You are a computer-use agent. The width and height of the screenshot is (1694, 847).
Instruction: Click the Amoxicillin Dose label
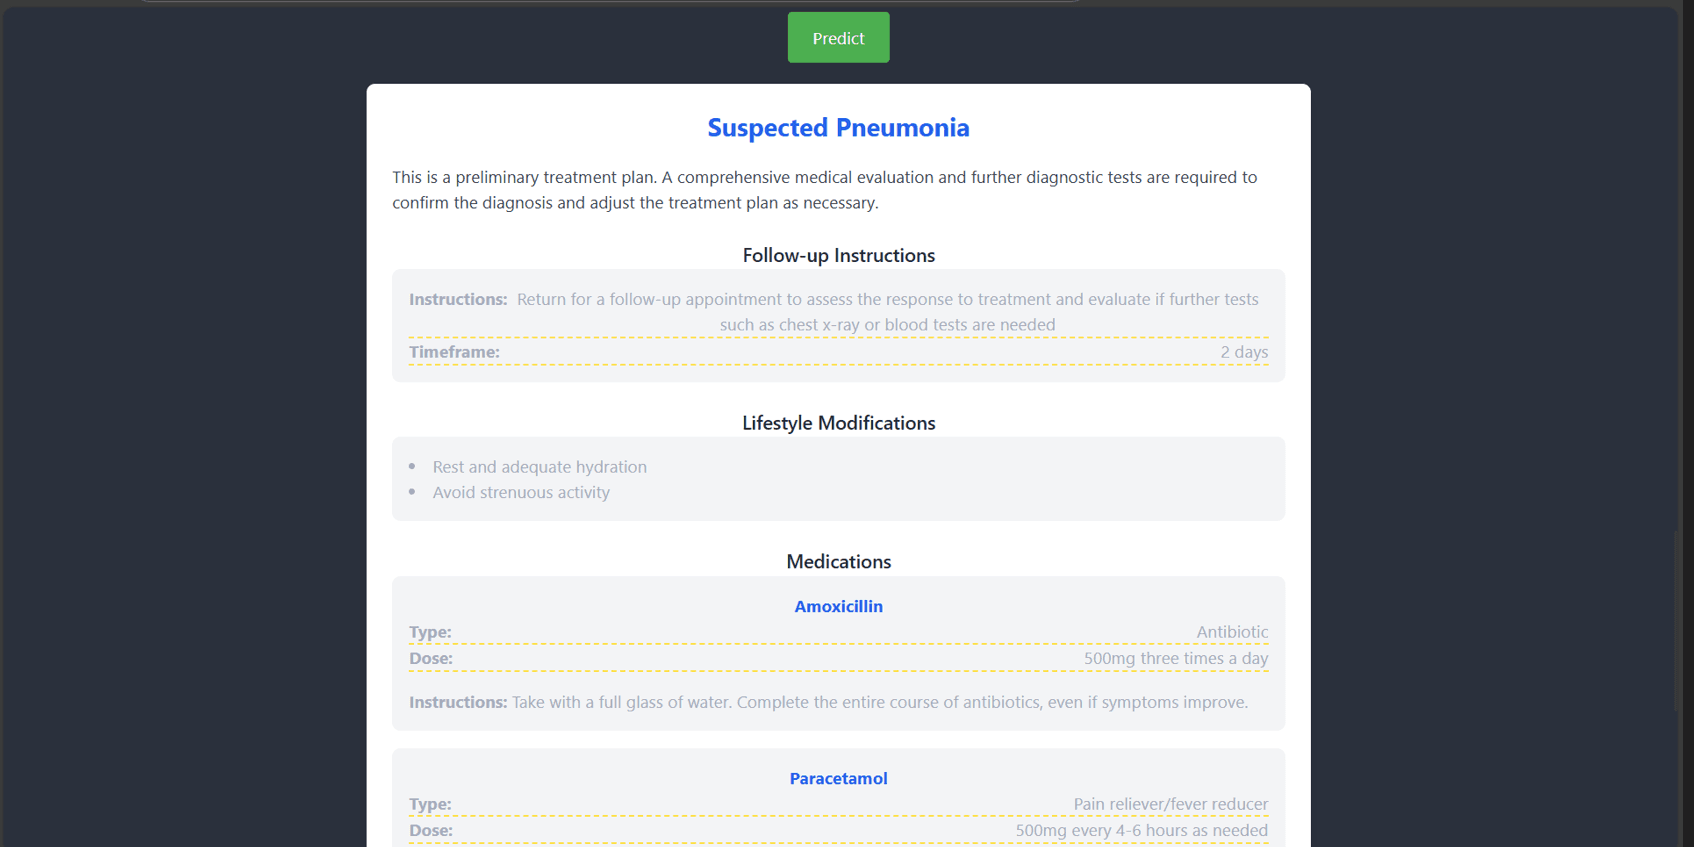(431, 658)
